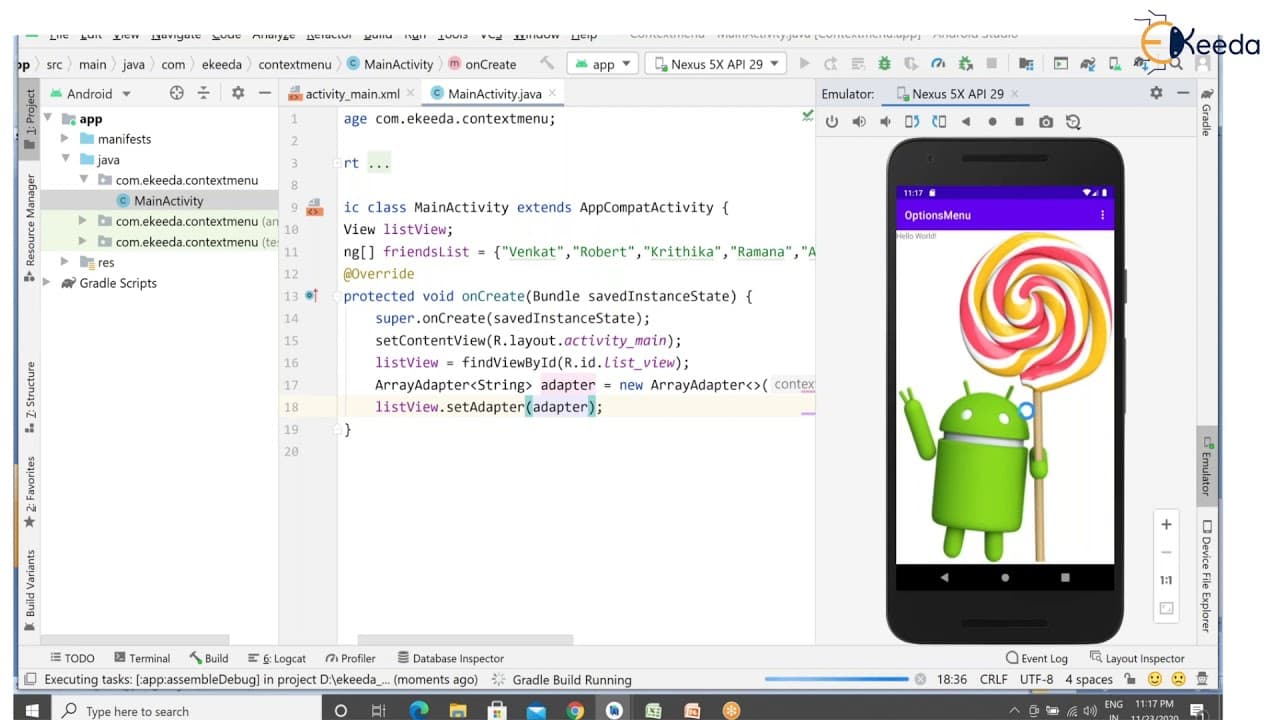The image size is (1280, 720).
Task: Collapse the app module tree node
Action: 49,119
